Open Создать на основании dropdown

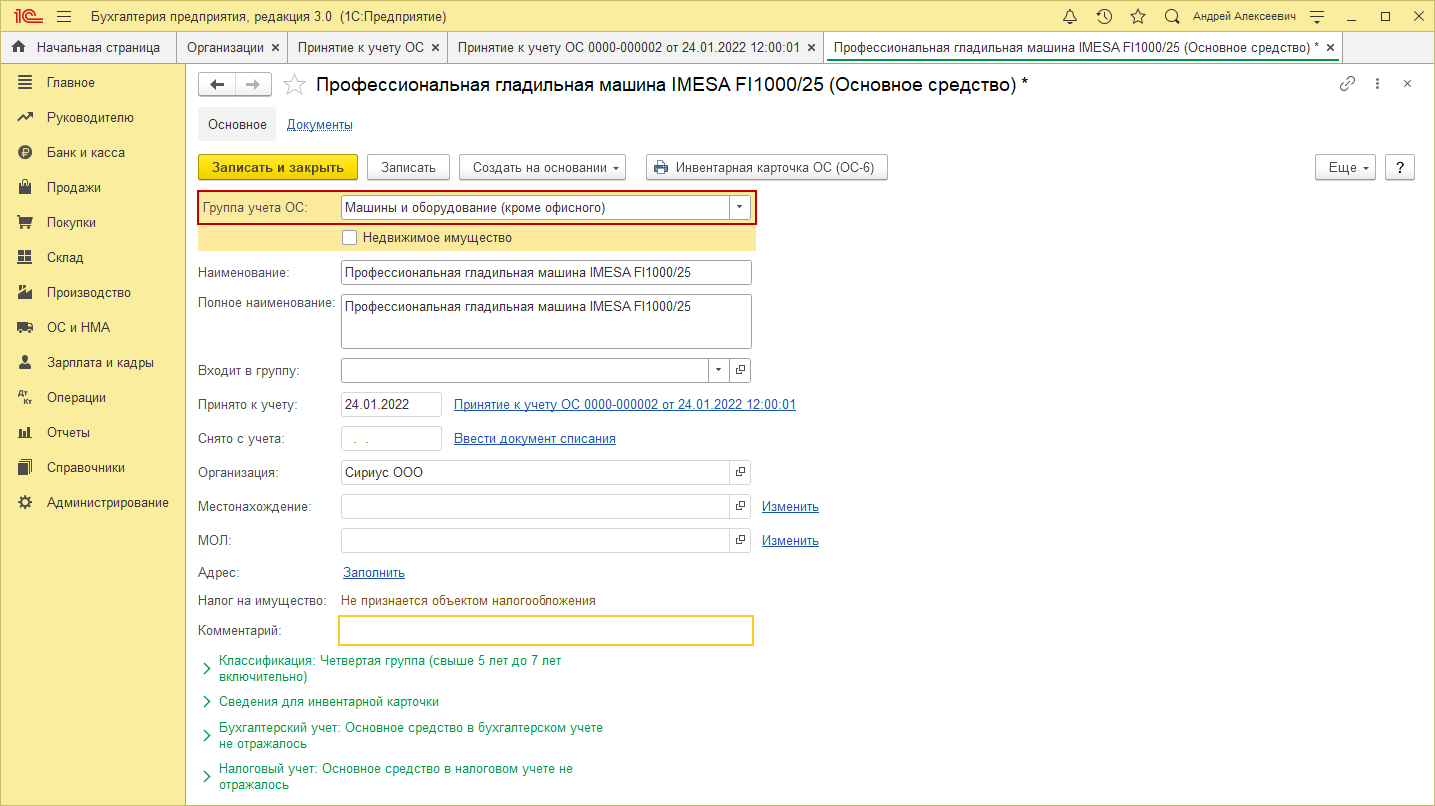coord(542,167)
